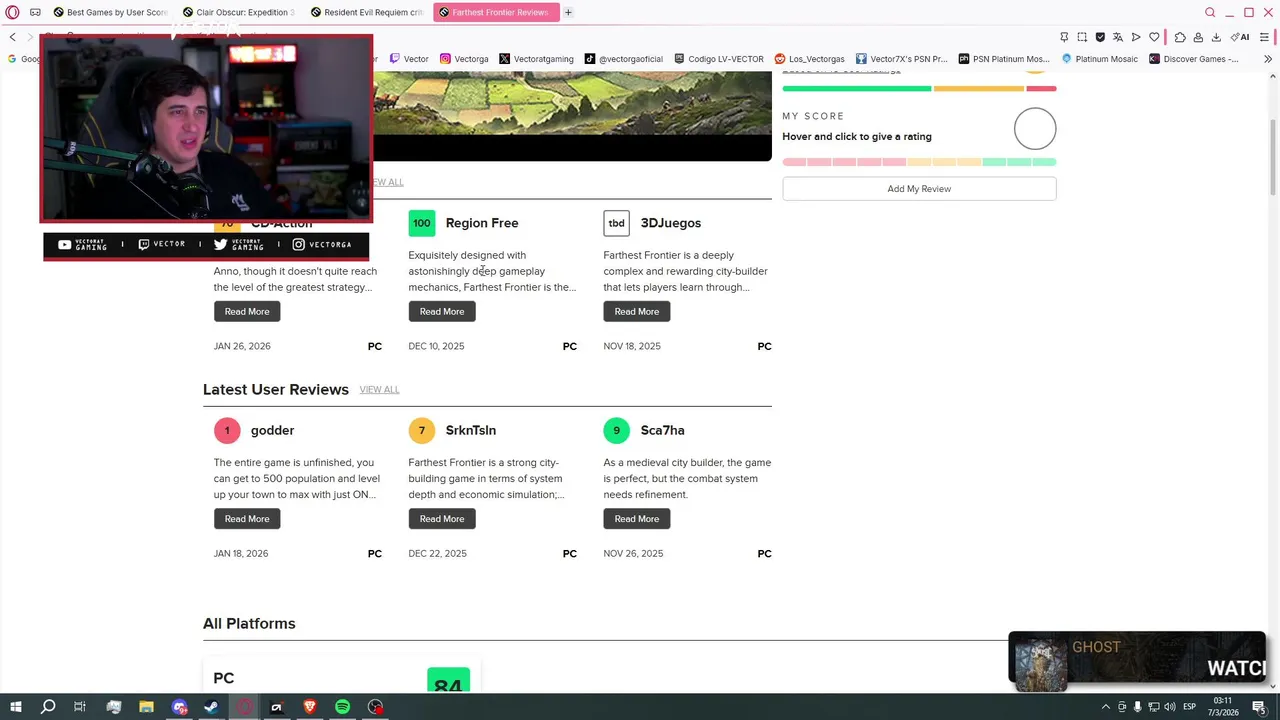The height and width of the screenshot is (720, 1280).
Task: Open Spotify from the taskbar
Action: coord(342,707)
